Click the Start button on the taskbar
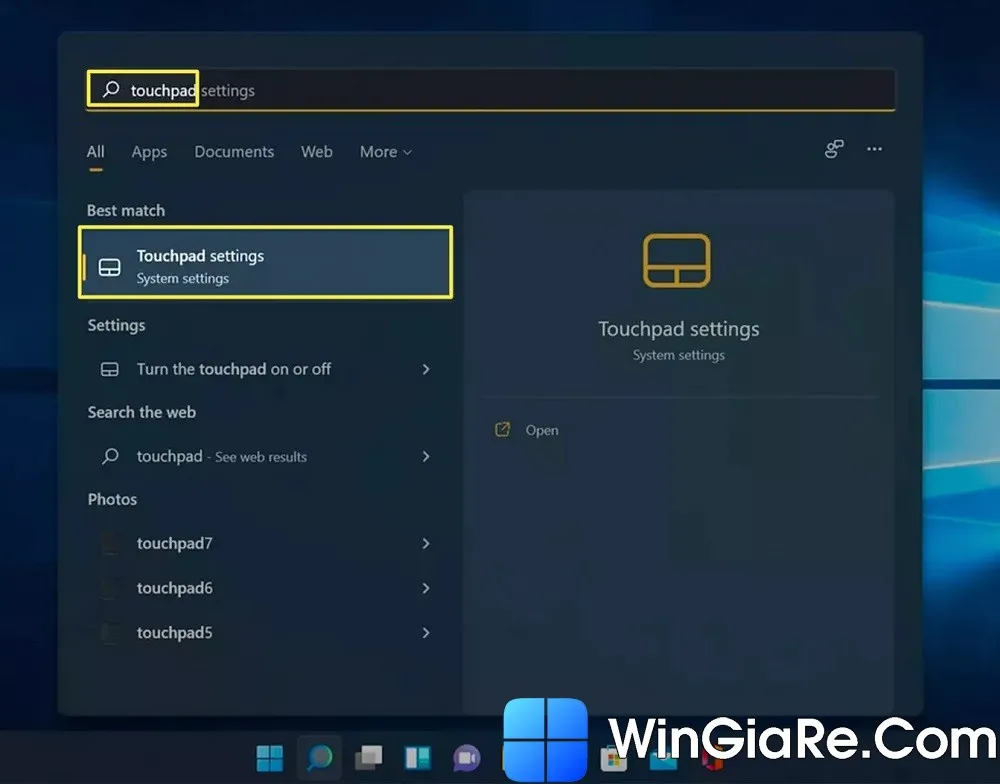Screen dimensions: 1000x784 (270, 757)
